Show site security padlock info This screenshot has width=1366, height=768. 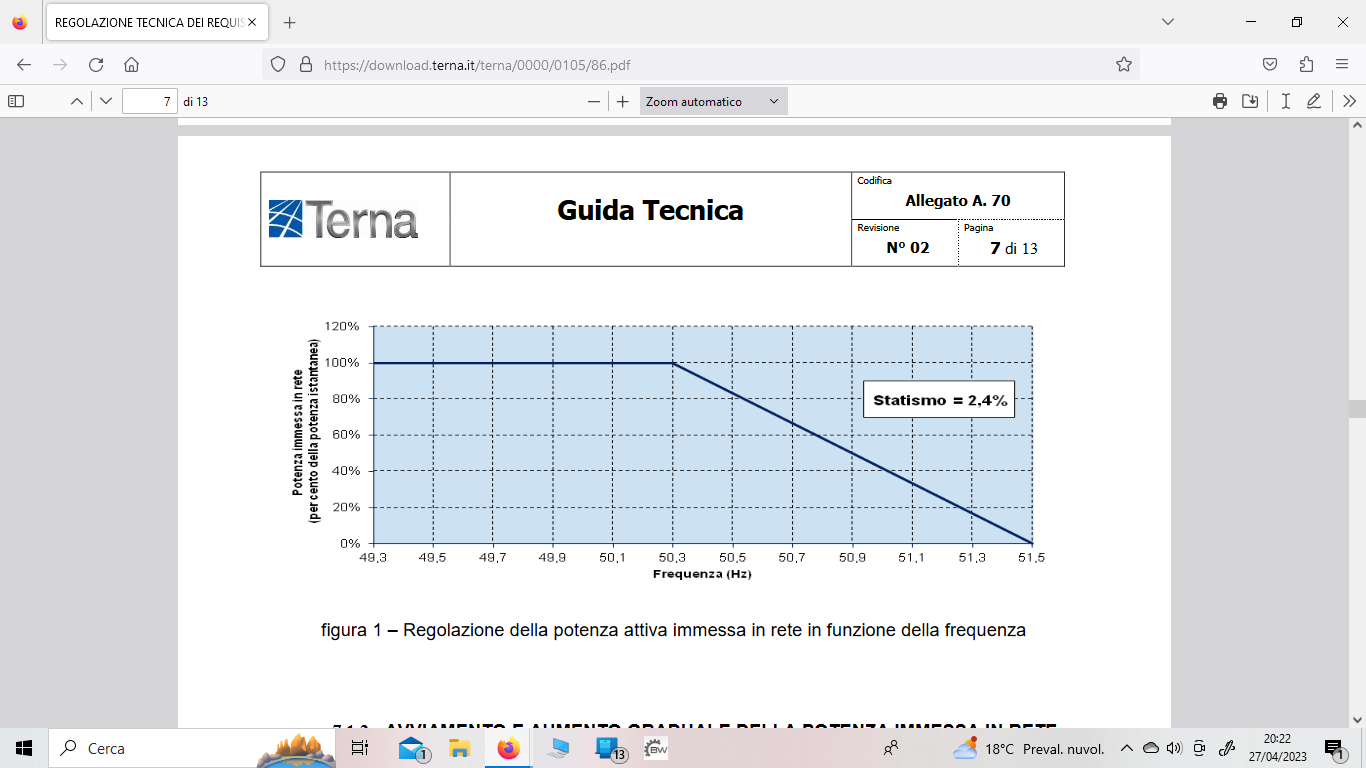coord(306,64)
